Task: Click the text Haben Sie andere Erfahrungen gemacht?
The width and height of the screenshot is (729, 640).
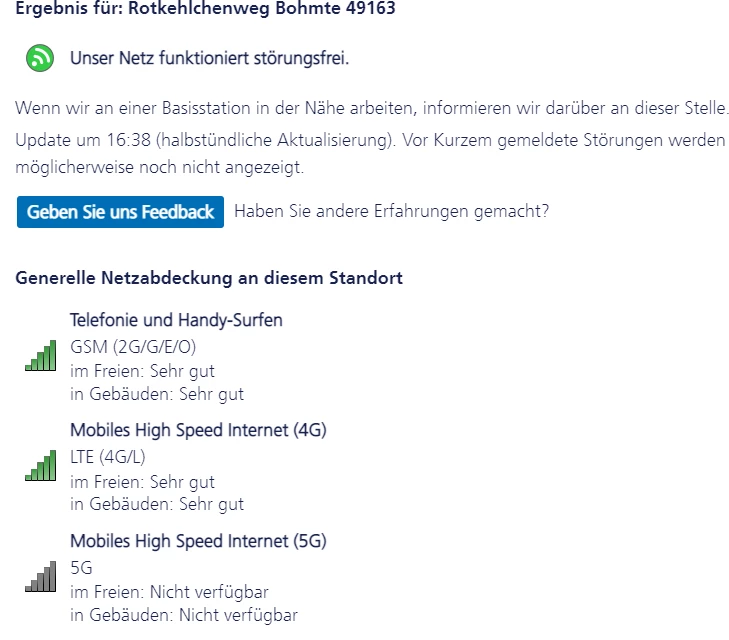Action: pyautogui.click(x=391, y=211)
